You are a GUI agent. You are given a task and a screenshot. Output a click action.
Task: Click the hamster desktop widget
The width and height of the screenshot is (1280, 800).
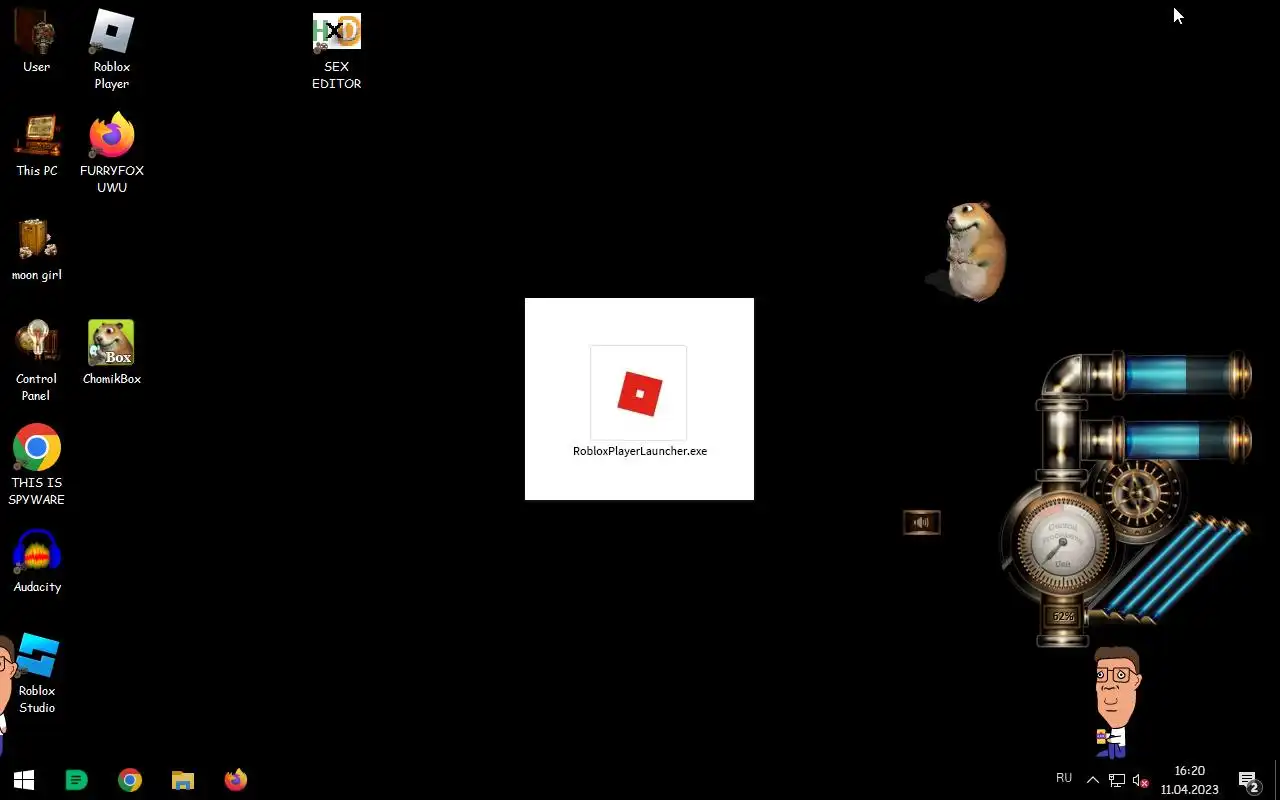point(967,250)
